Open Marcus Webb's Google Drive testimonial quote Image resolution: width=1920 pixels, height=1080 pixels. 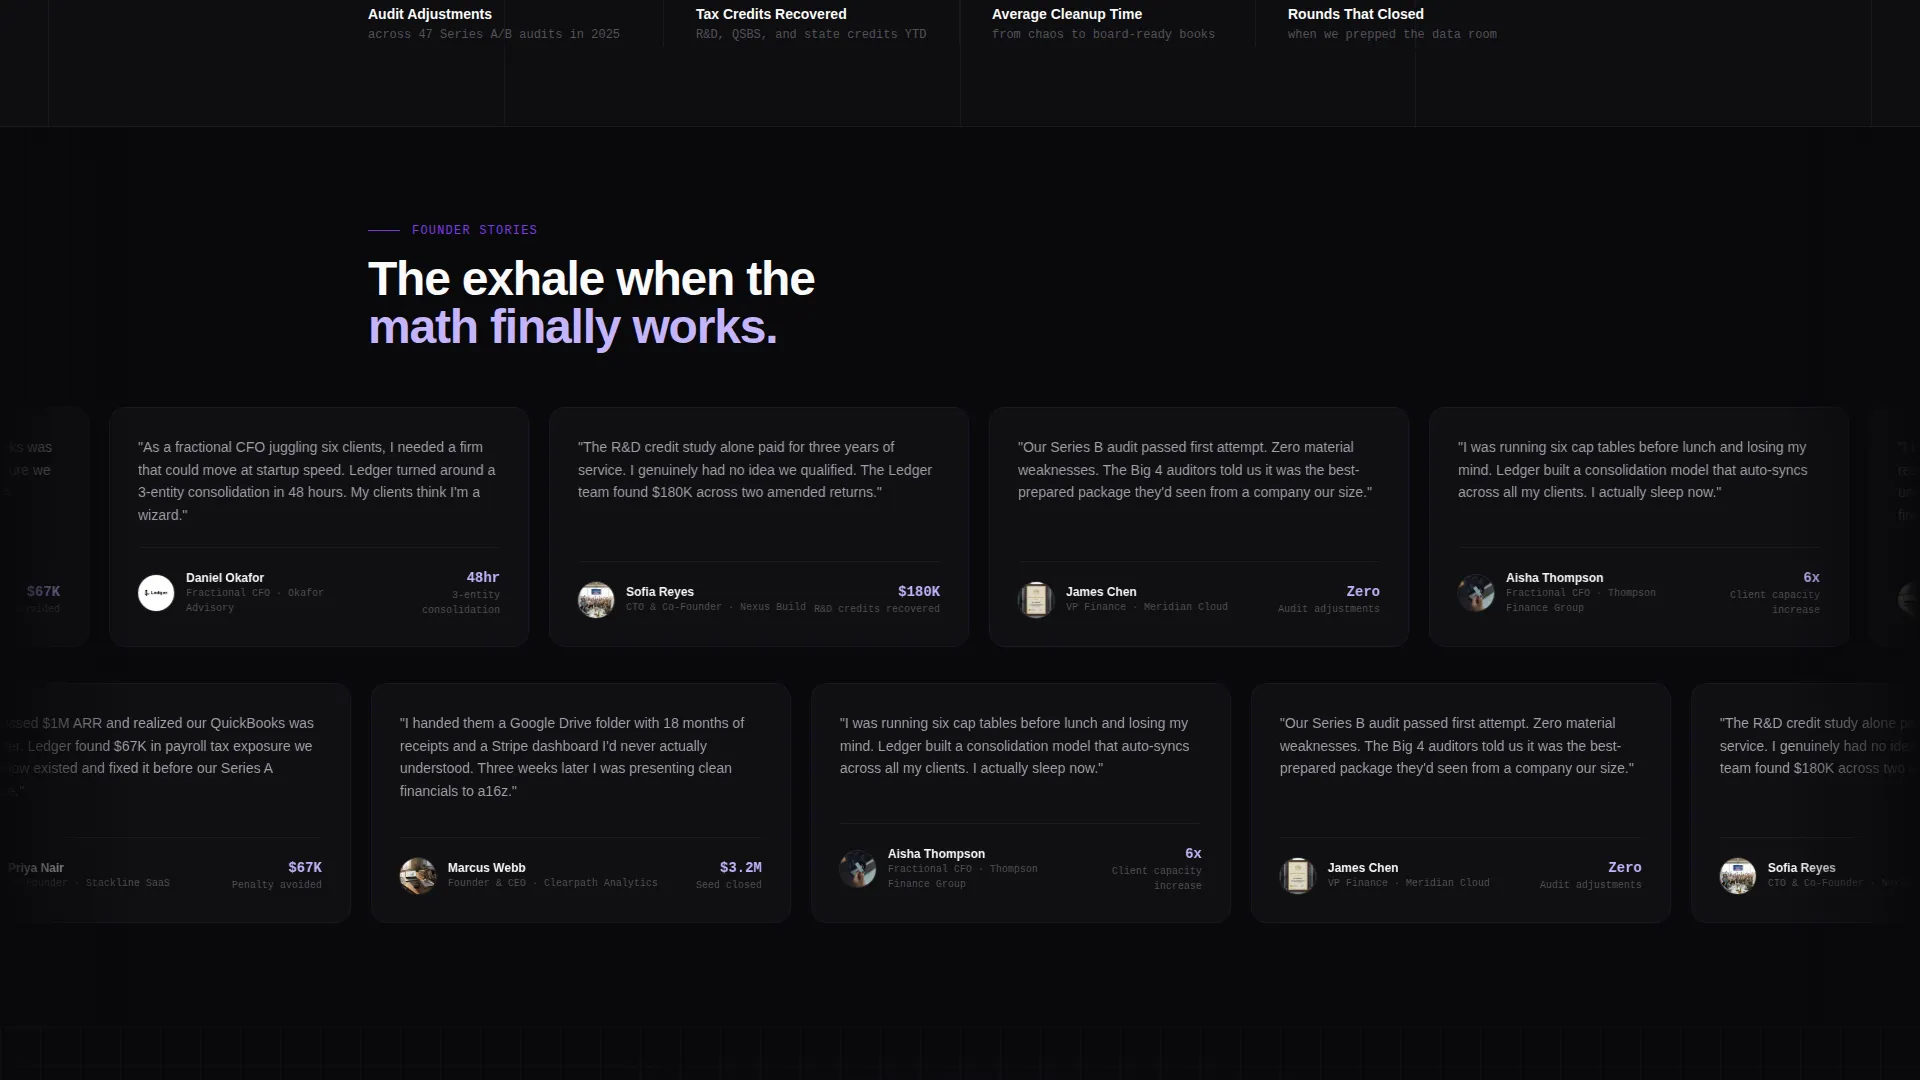[x=572, y=757]
